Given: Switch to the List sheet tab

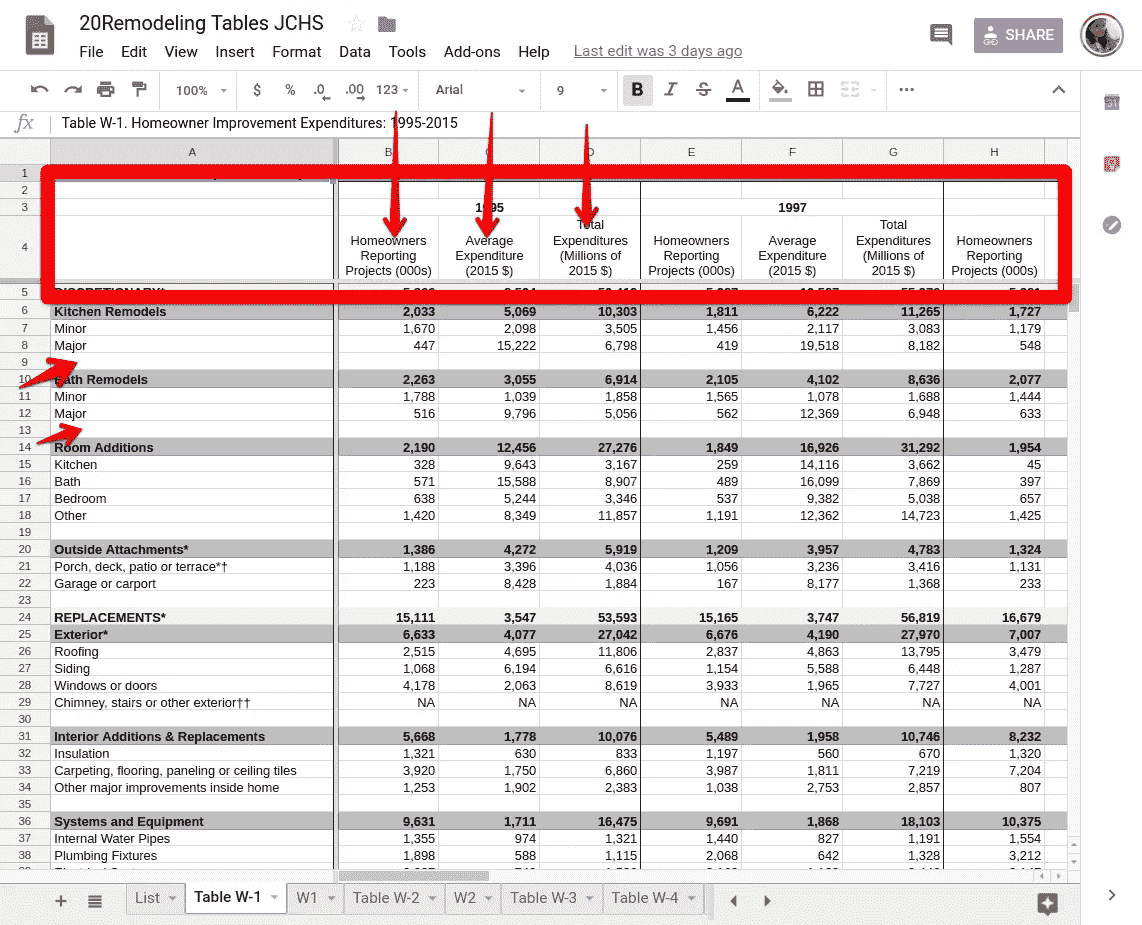Looking at the screenshot, I should tap(147, 898).
